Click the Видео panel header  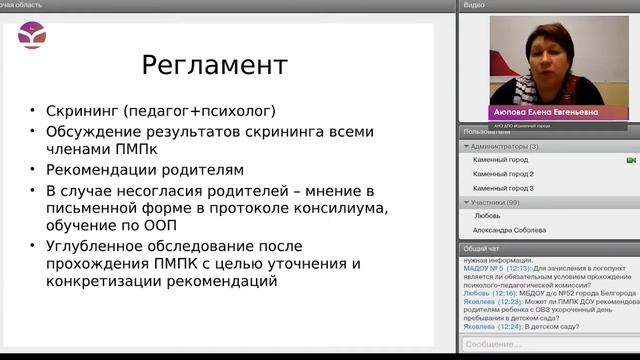point(549,5)
